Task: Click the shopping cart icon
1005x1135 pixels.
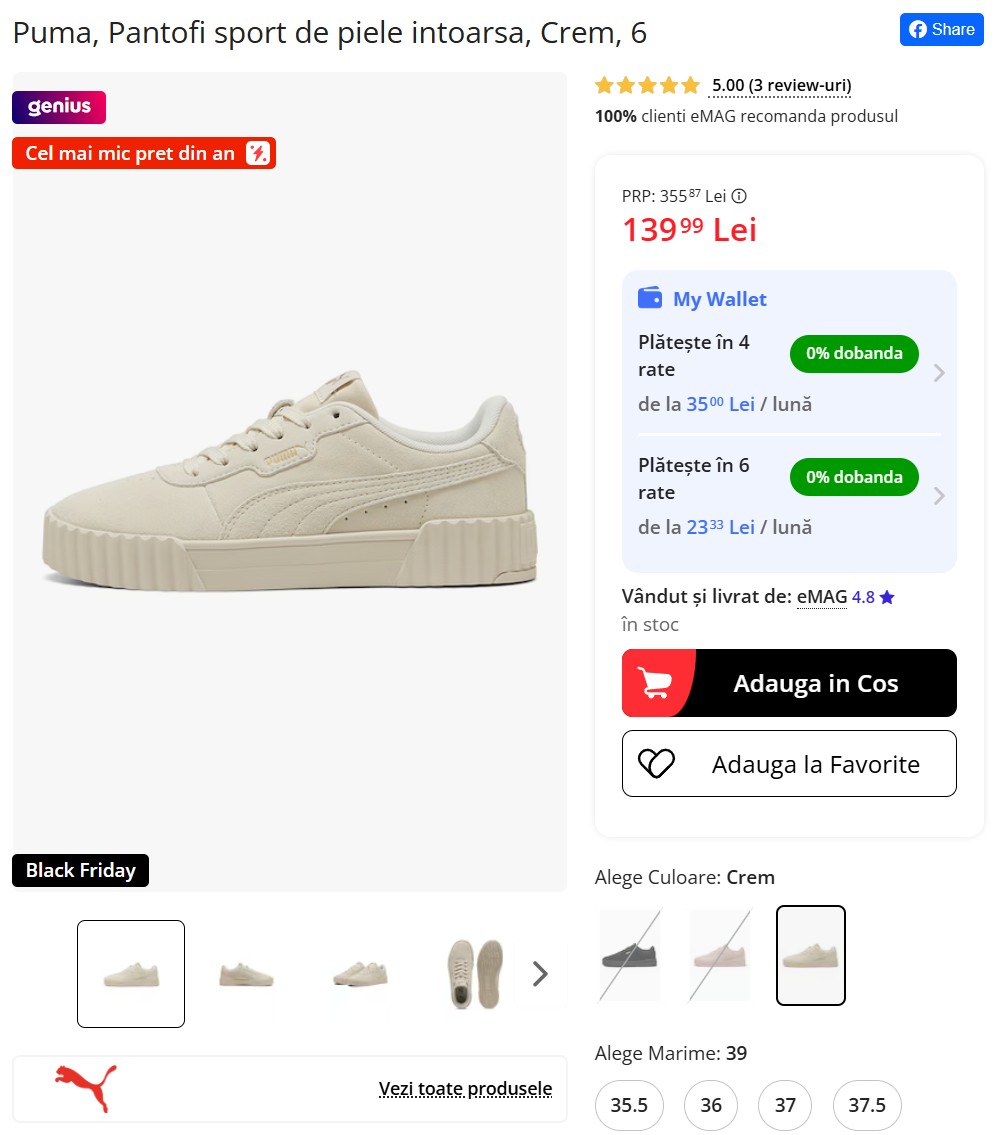Action: tap(656, 683)
